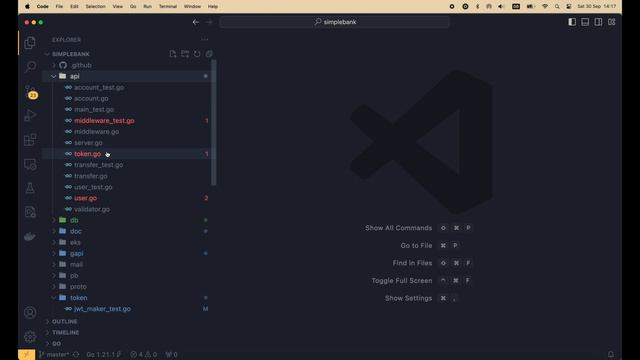The image size is (640, 360).
Task: Open the Edit menu
Action: [x=74, y=7]
